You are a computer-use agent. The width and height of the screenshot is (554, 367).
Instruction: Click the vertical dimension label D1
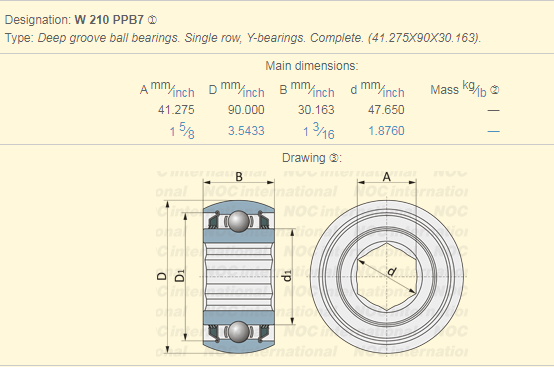pyautogui.click(x=180, y=276)
